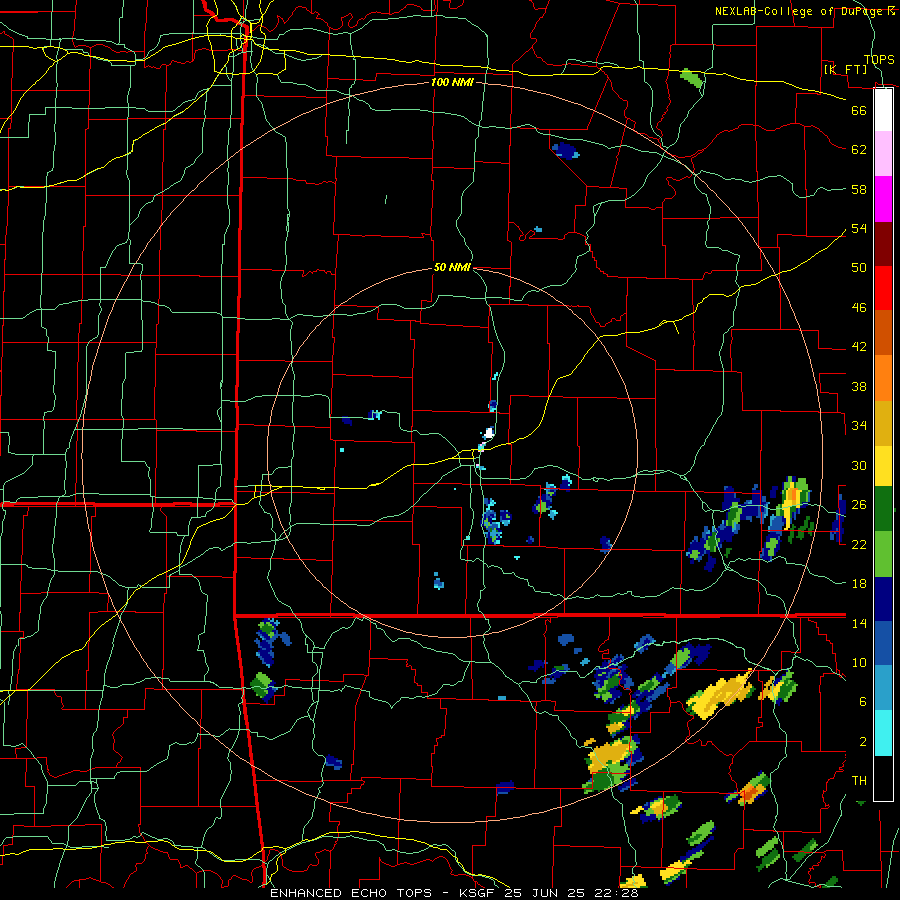The height and width of the screenshot is (900, 900).
Task: Click the "KSGF" station identifier in caption
Action: click(476, 893)
